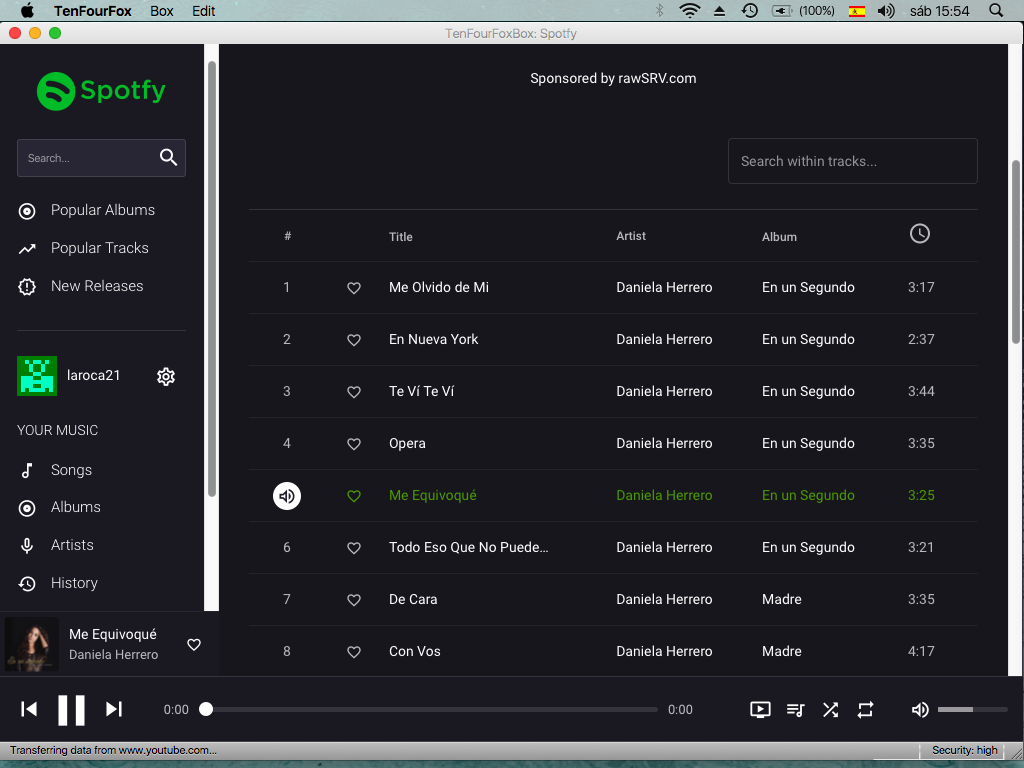Open the play queue icon
The height and width of the screenshot is (768, 1024).
[x=795, y=710]
